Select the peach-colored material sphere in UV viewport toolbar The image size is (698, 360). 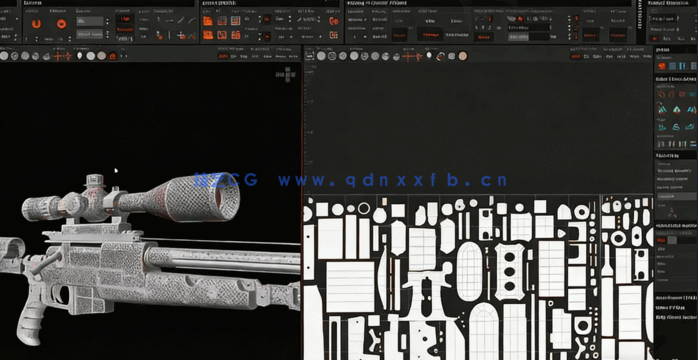463,56
